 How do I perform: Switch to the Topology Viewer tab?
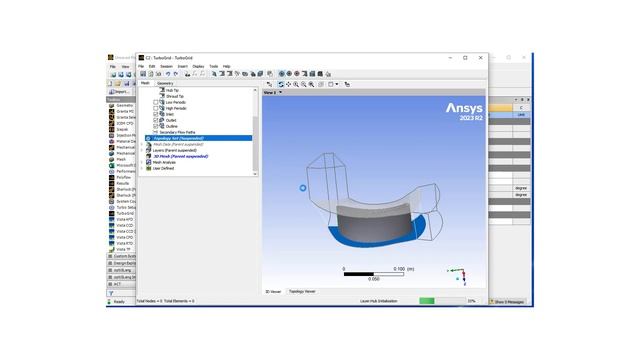pyautogui.click(x=302, y=291)
